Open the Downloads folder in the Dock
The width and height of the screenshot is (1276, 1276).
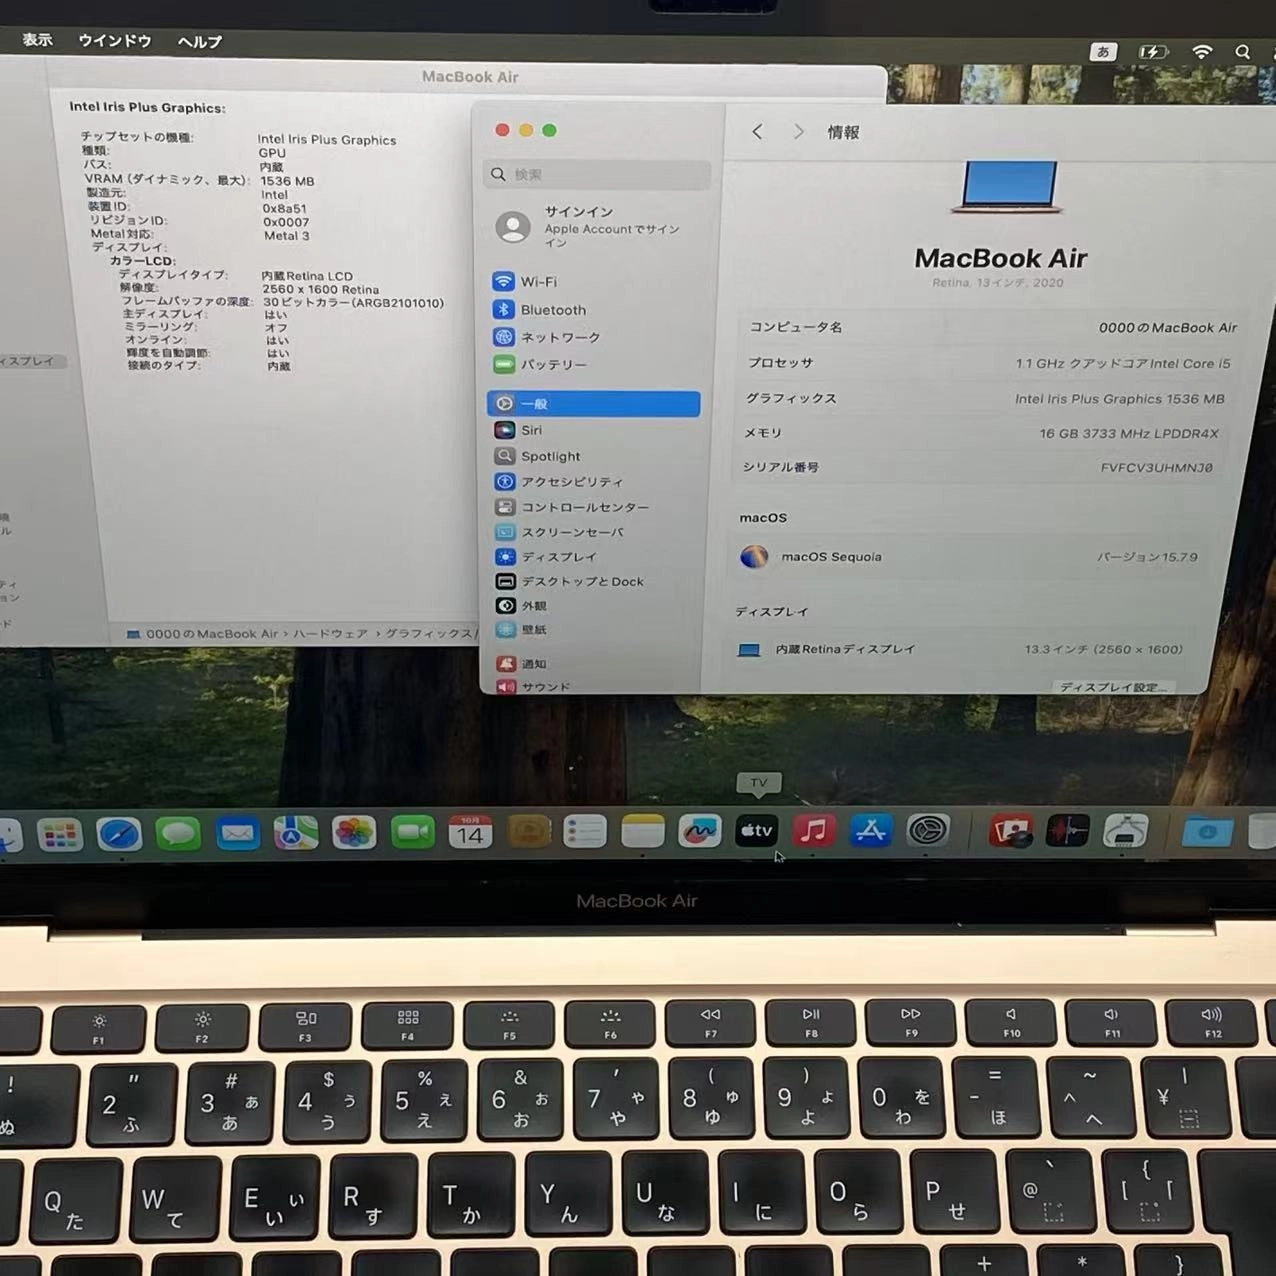tap(1207, 832)
